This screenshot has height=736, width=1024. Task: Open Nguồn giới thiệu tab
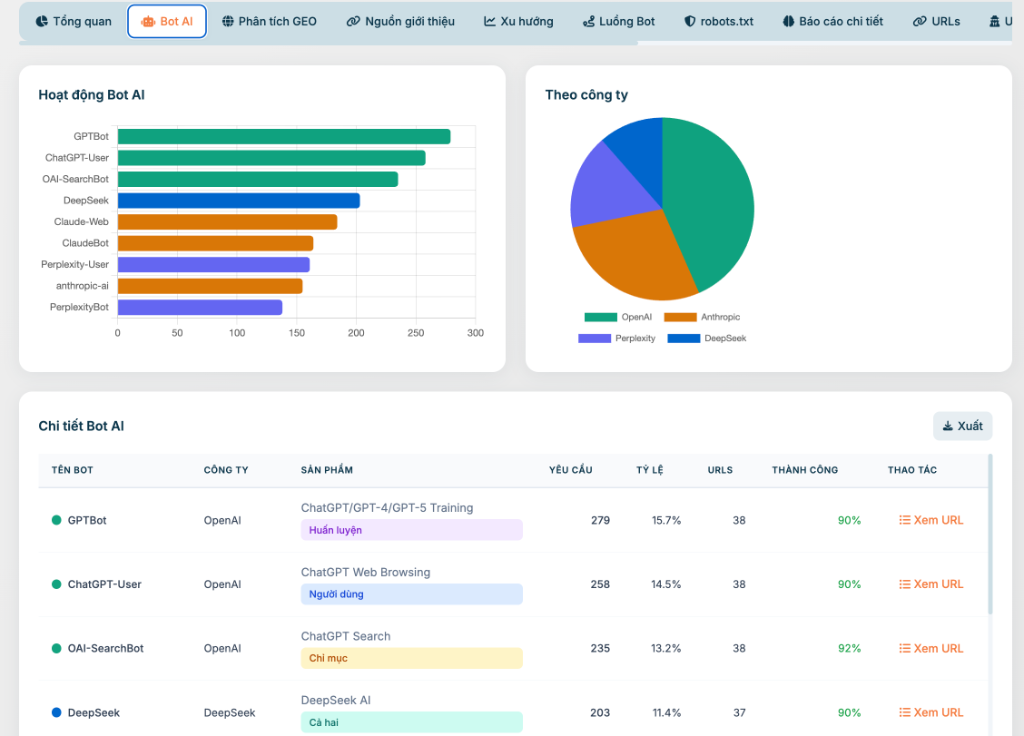400,22
